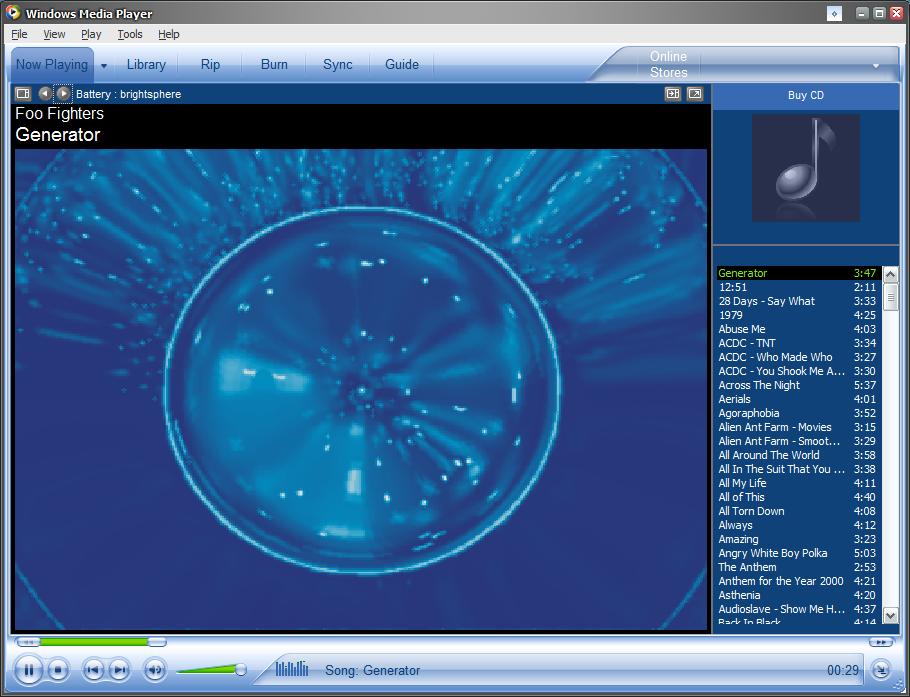
Task: Click the Battery : brightsphere visualization label
Action: pyautogui.click(x=128, y=94)
